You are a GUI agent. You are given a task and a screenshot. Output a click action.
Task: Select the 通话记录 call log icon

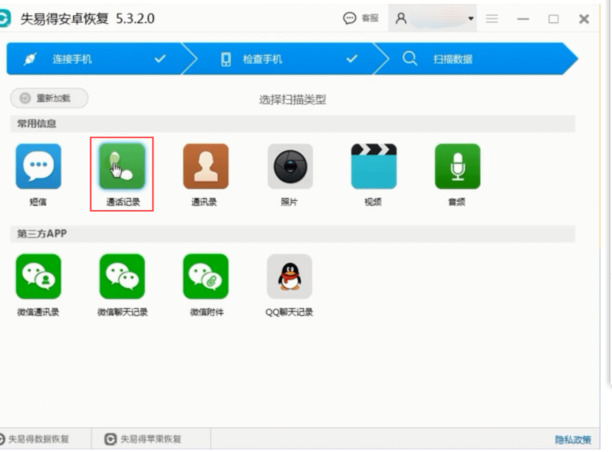tap(122, 167)
